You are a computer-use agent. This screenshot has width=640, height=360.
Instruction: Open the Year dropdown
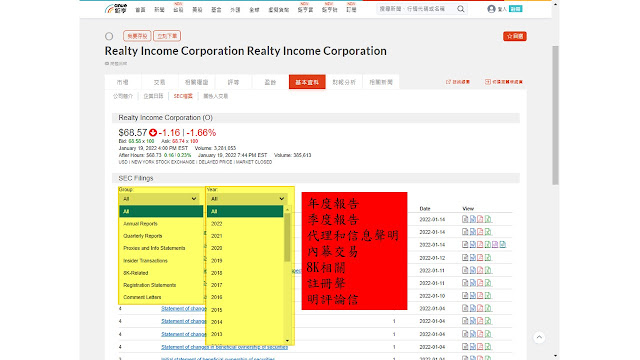coord(247,199)
